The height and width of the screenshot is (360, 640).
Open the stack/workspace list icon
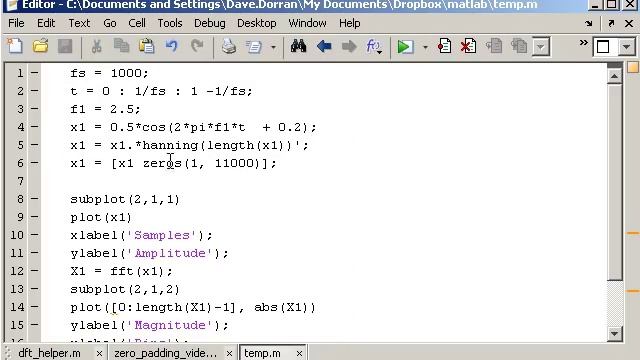254,47
